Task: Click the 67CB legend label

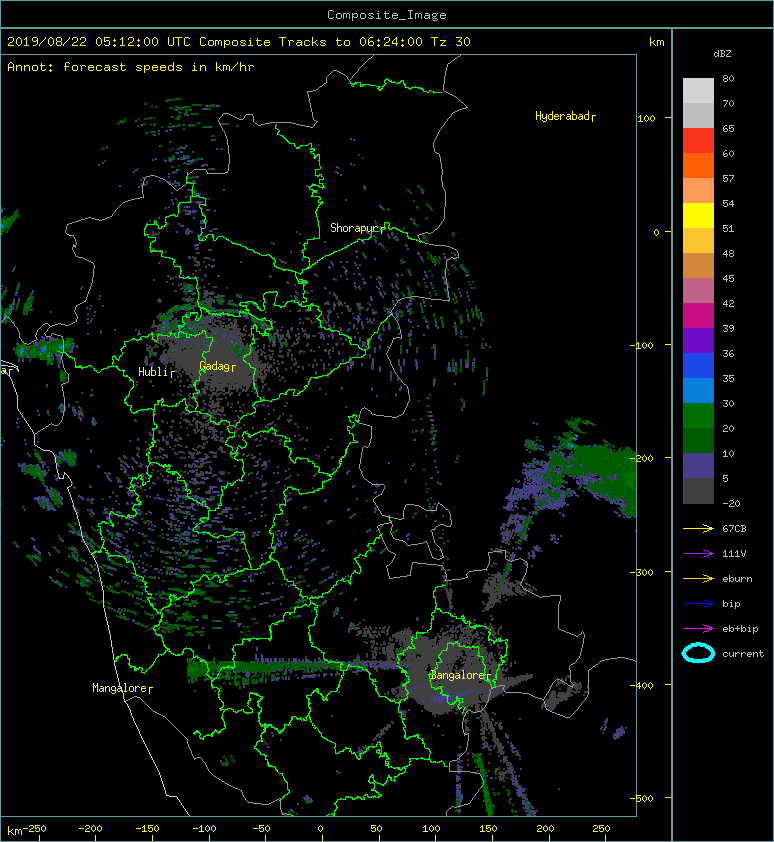Action: pos(734,528)
